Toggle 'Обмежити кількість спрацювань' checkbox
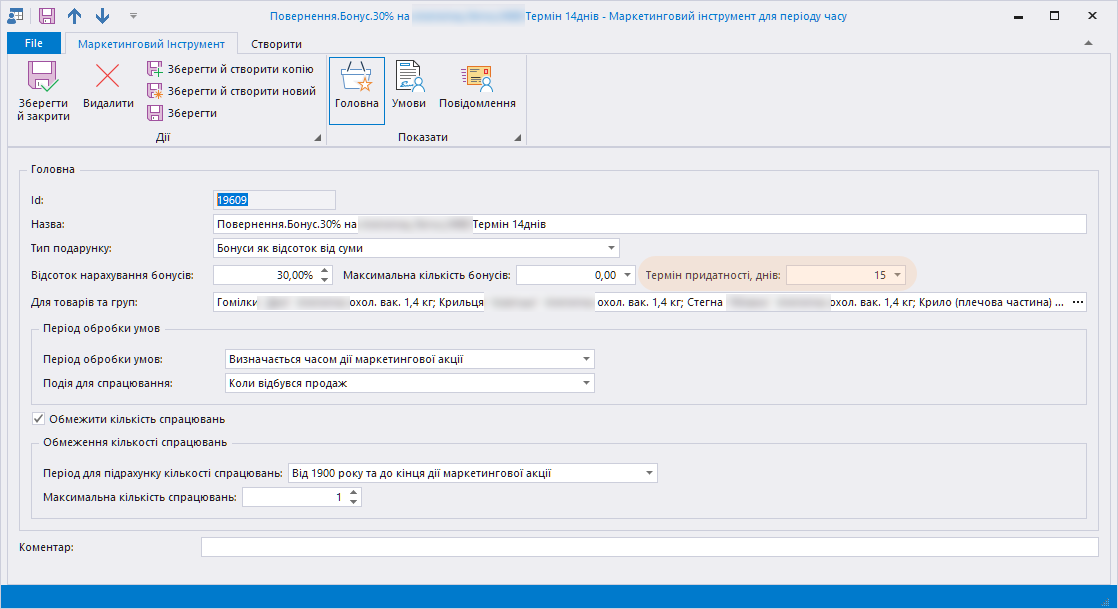This screenshot has width=1118, height=609. pos(39,418)
